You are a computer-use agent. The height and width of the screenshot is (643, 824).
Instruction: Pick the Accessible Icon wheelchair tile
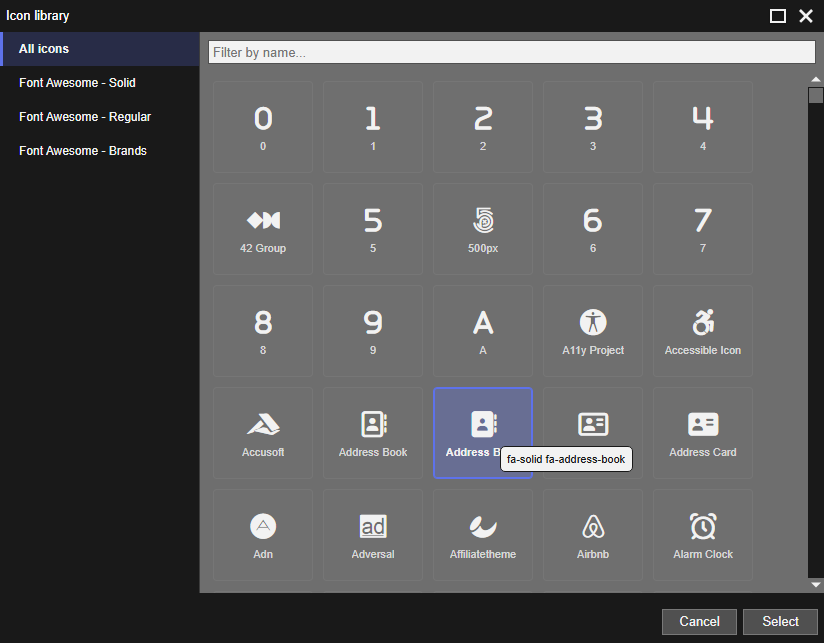(703, 330)
